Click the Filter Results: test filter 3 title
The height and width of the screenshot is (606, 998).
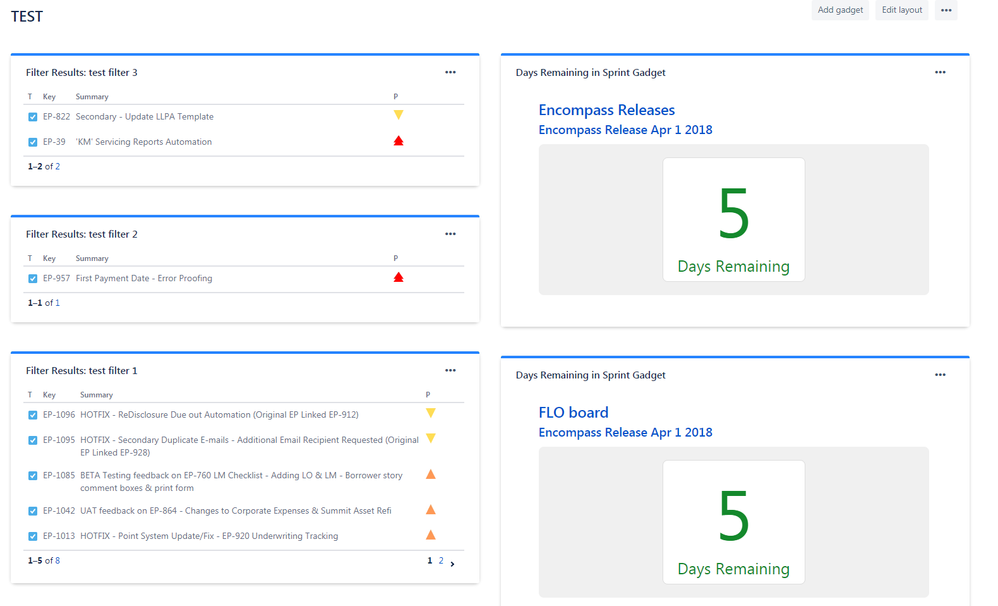pyautogui.click(x=81, y=73)
